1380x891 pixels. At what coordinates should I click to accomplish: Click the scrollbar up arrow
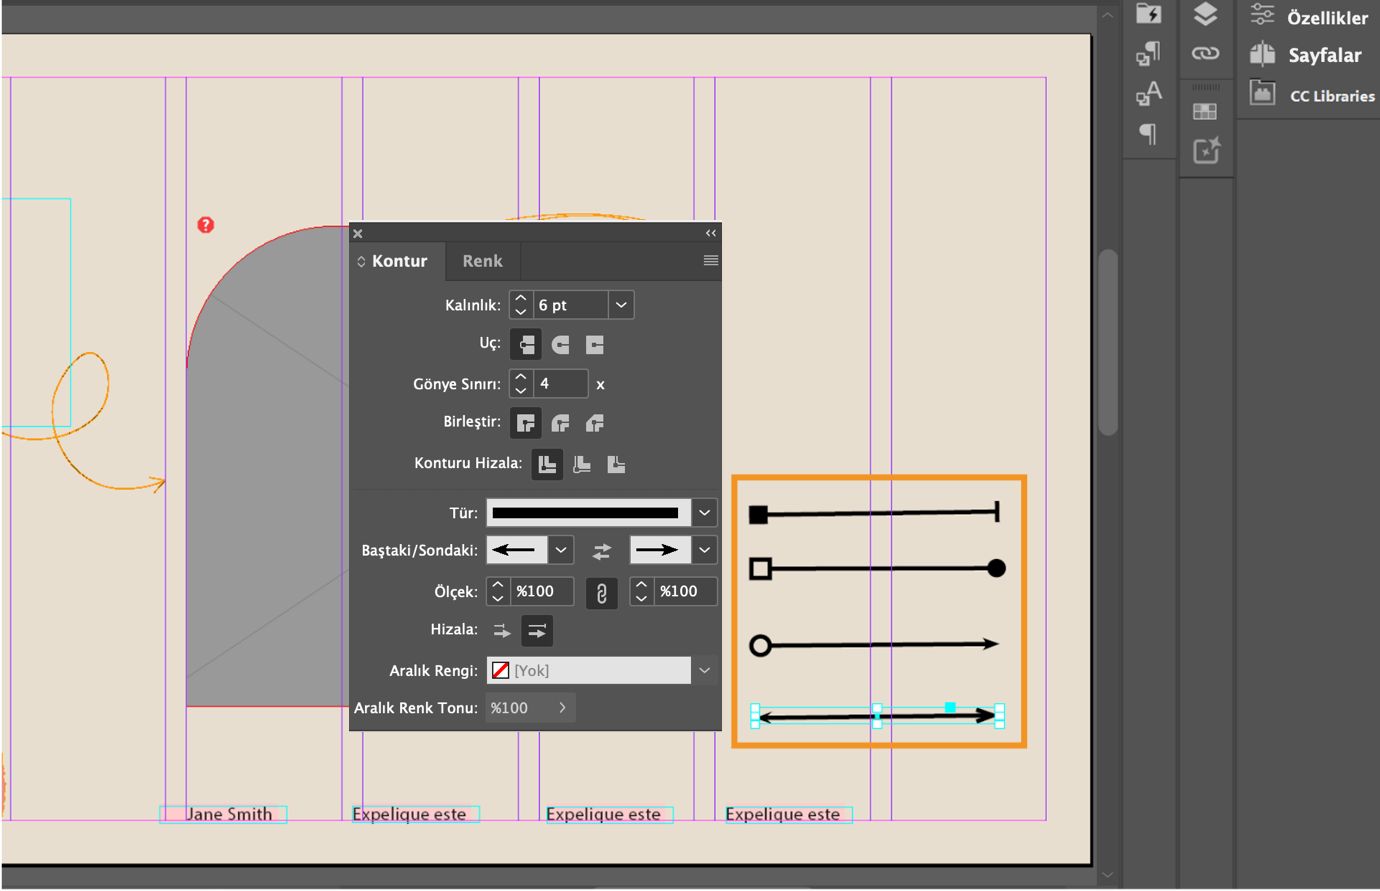click(1107, 16)
